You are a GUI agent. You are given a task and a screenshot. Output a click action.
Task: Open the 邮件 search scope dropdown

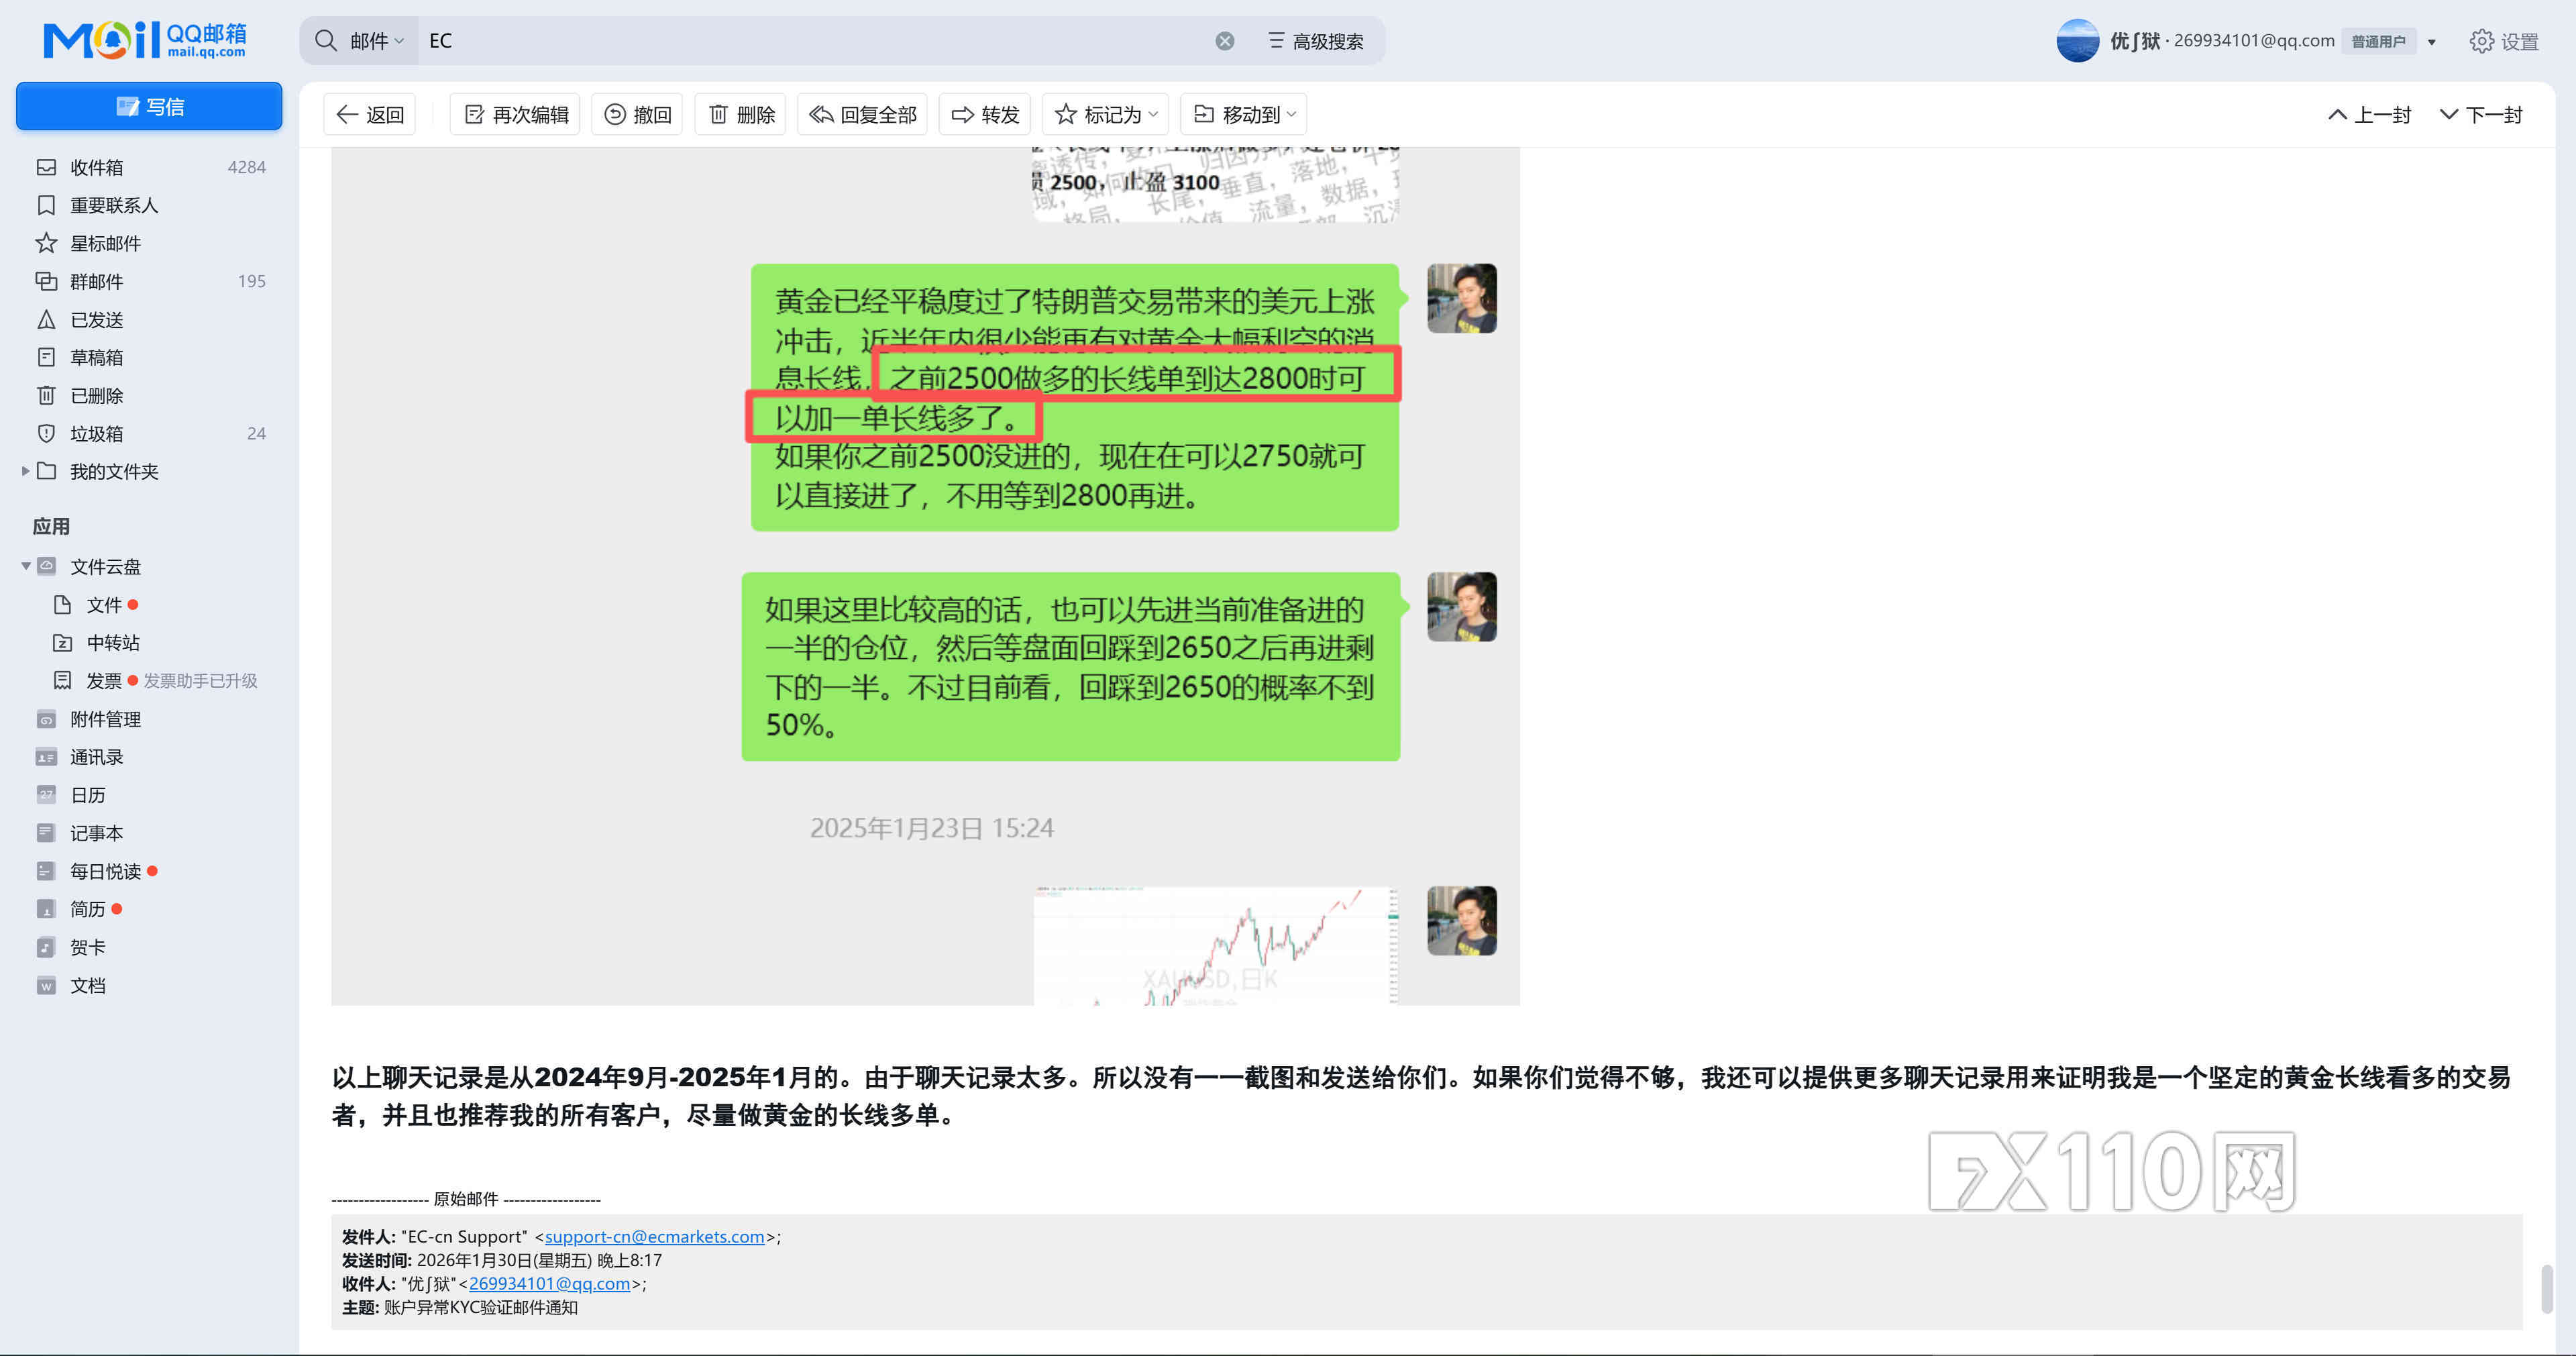[377, 41]
